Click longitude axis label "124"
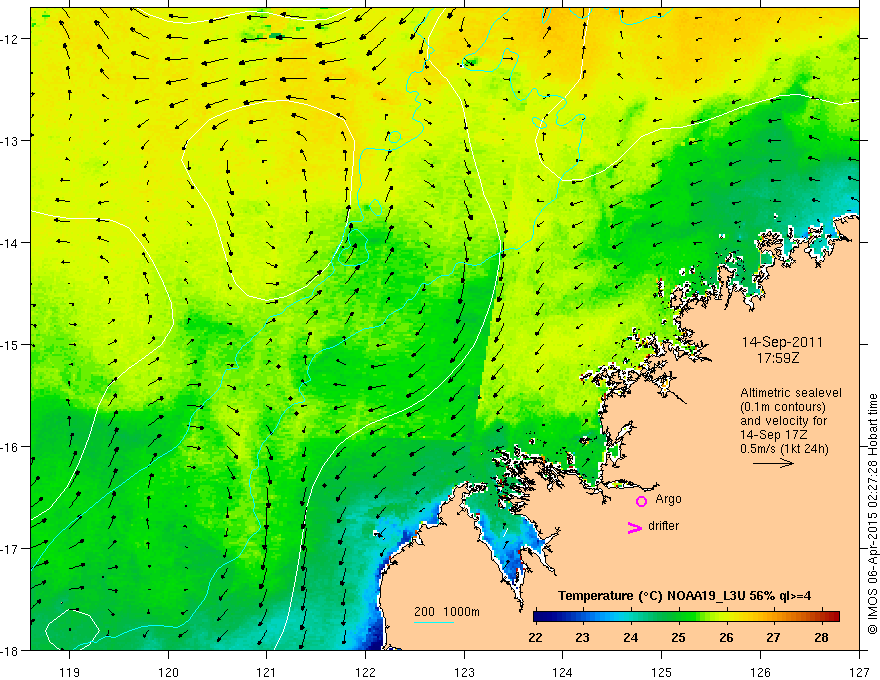 pos(562,672)
